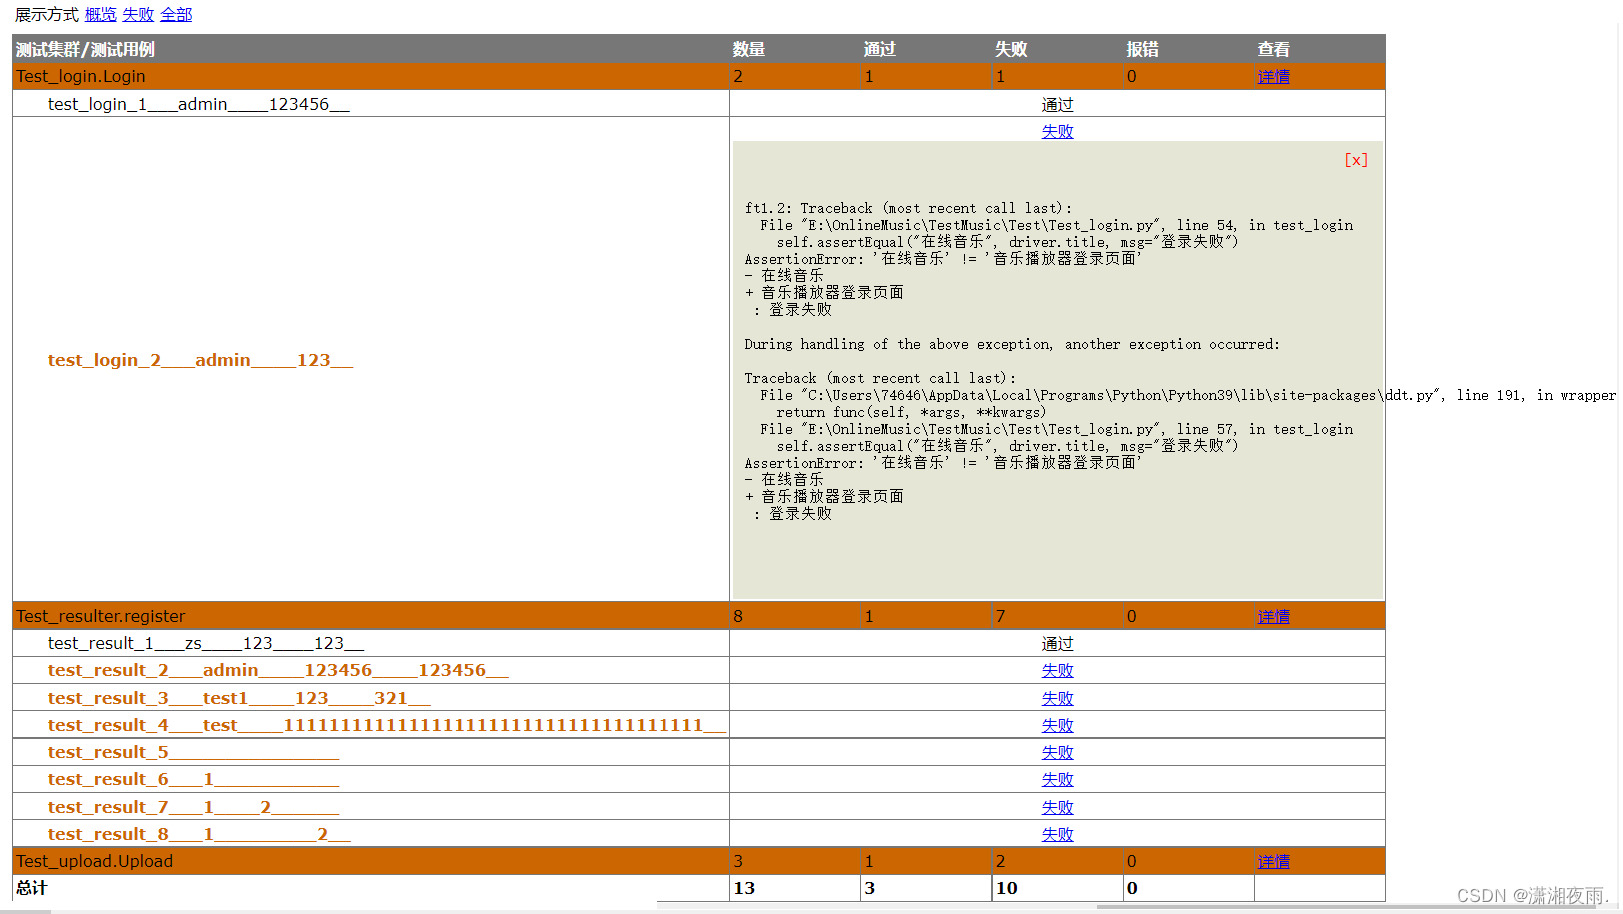The width and height of the screenshot is (1623, 914).
Task: Expand 失败 details for test_result_8
Action: point(1057,834)
